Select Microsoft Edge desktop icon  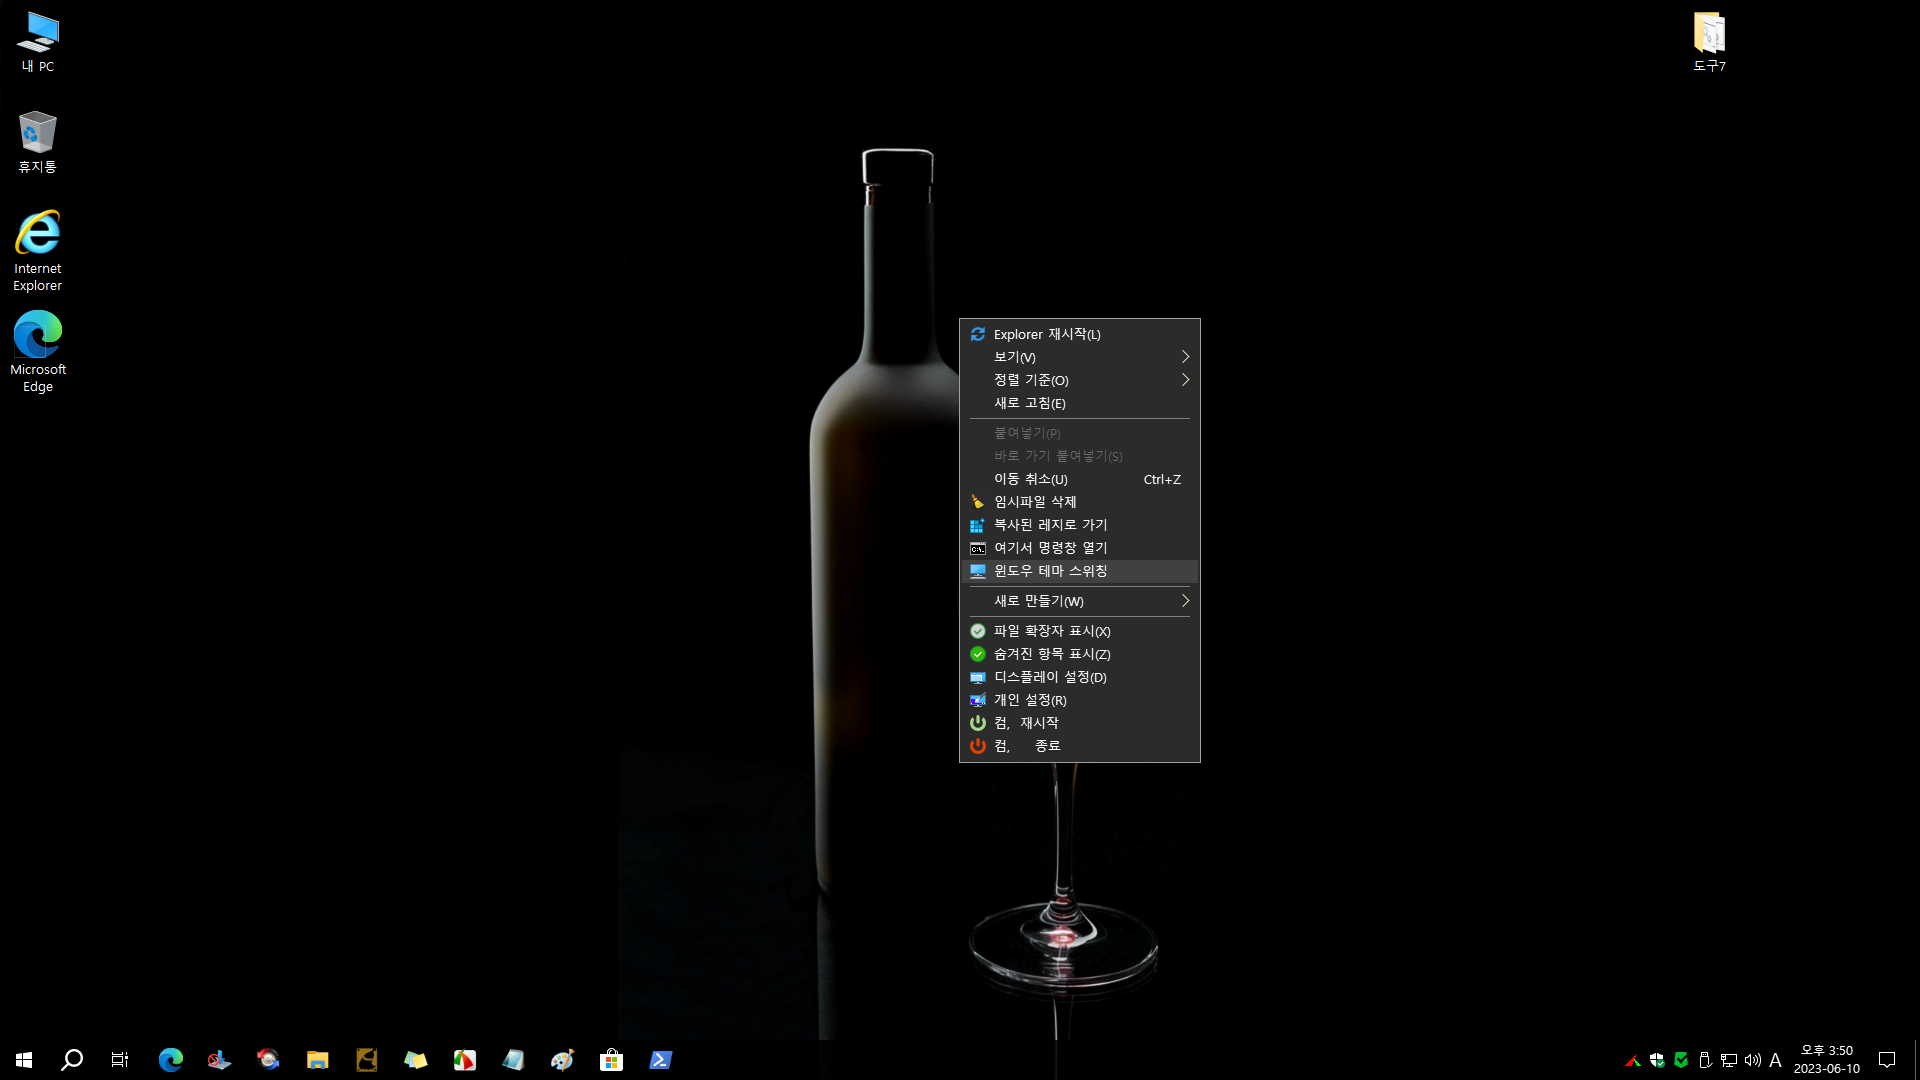point(38,351)
